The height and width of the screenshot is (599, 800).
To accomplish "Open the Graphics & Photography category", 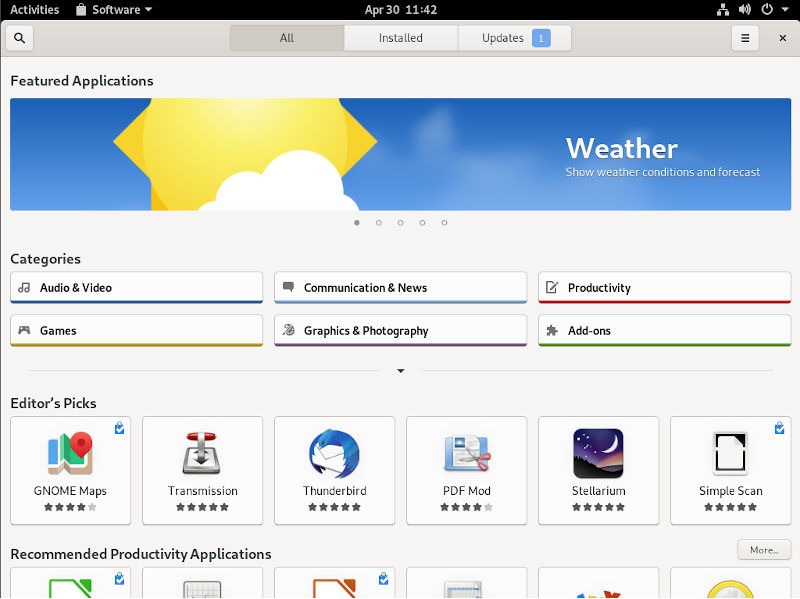I will pos(400,330).
